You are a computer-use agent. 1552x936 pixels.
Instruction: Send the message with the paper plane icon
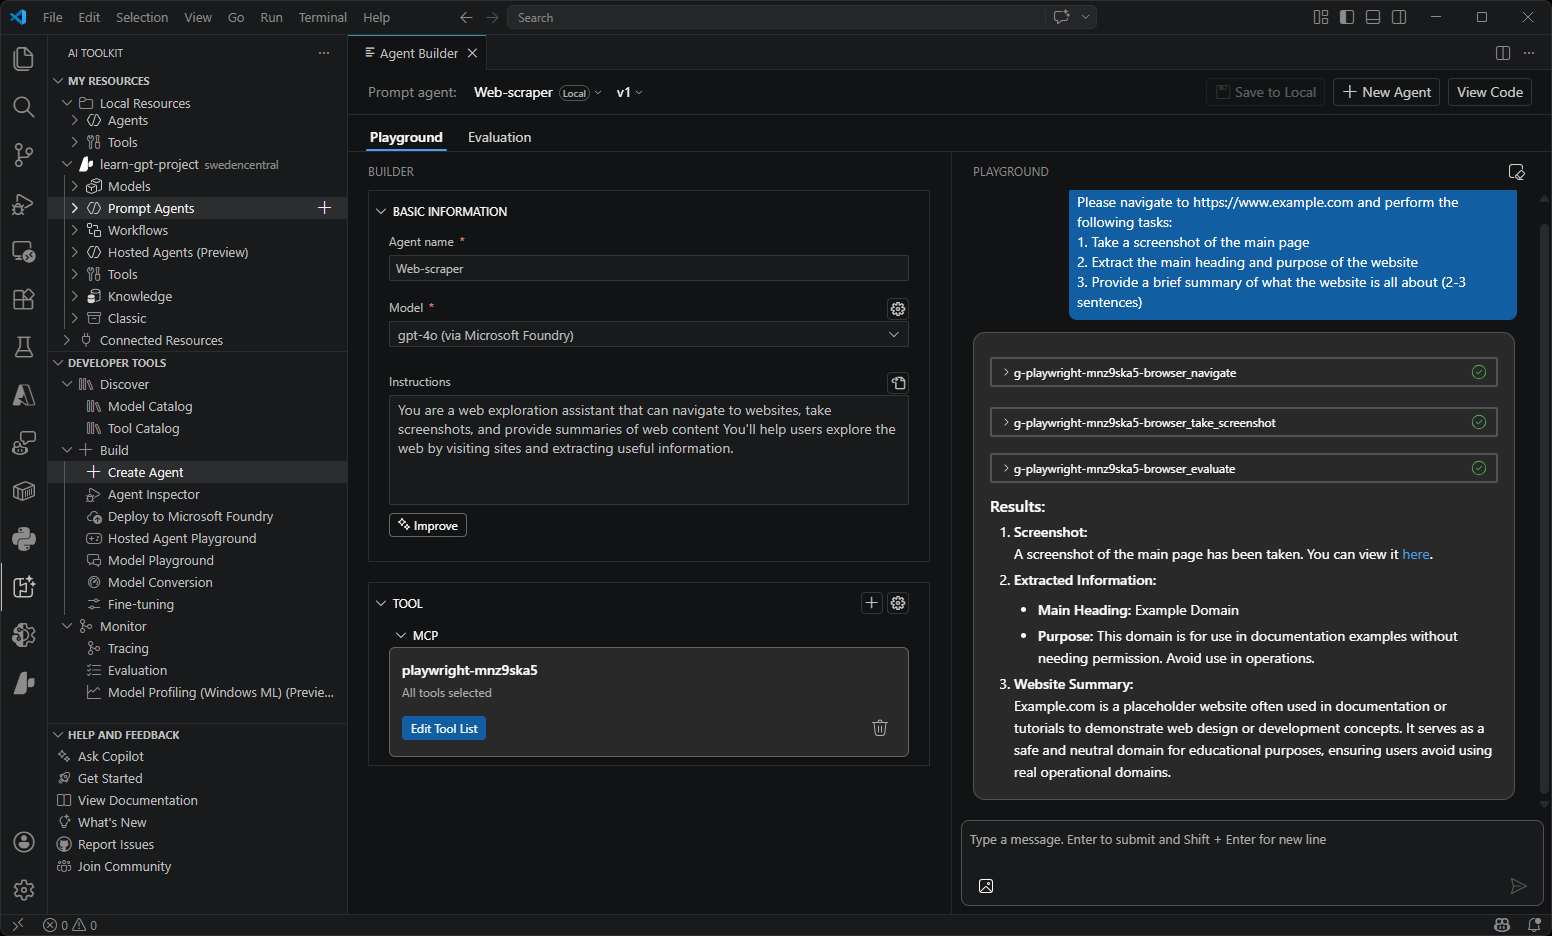[x=1517, y=885]
